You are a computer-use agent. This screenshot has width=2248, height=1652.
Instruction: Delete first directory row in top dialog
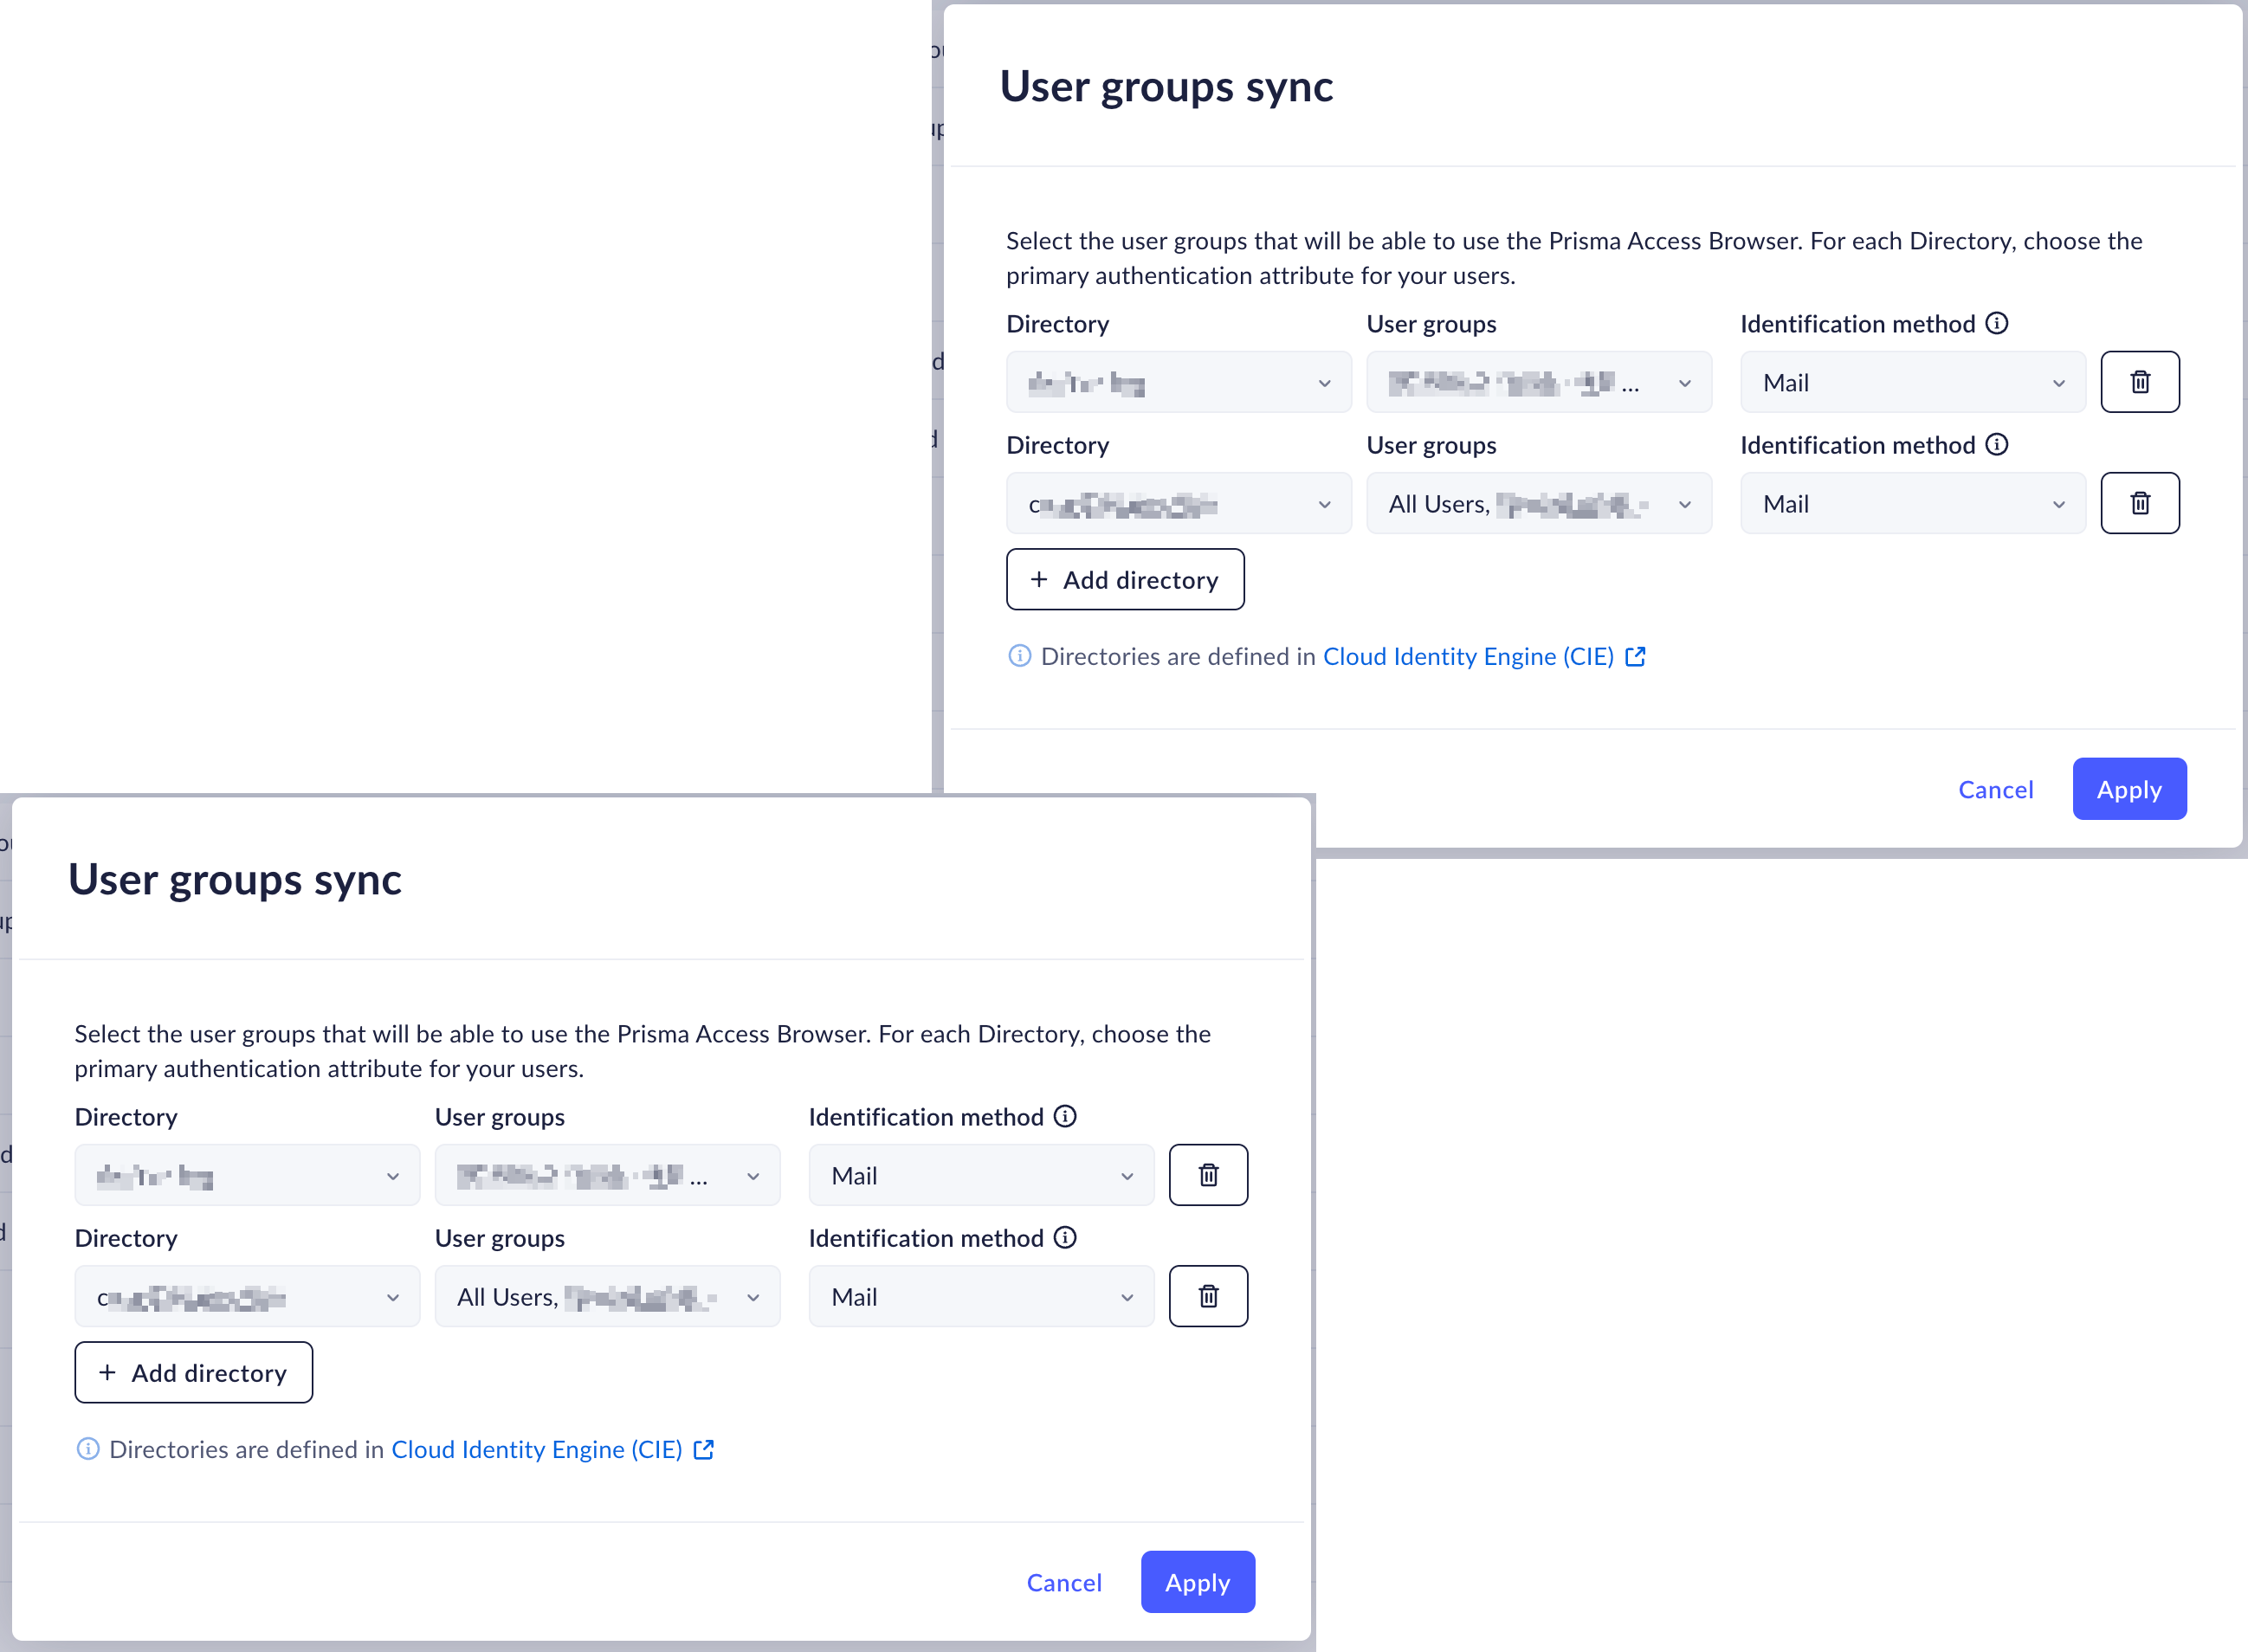pos(2139,382)
